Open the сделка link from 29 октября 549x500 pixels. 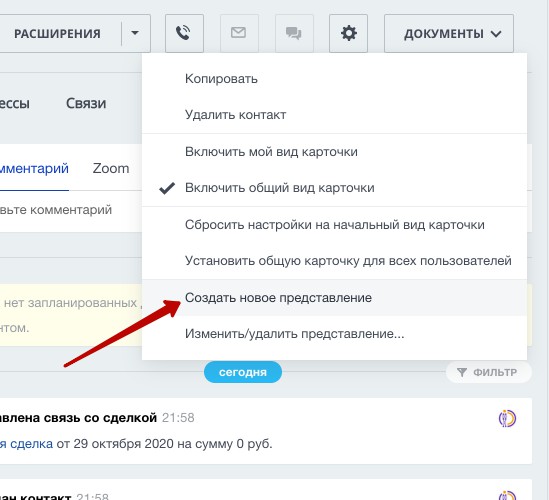pos(26,444)
